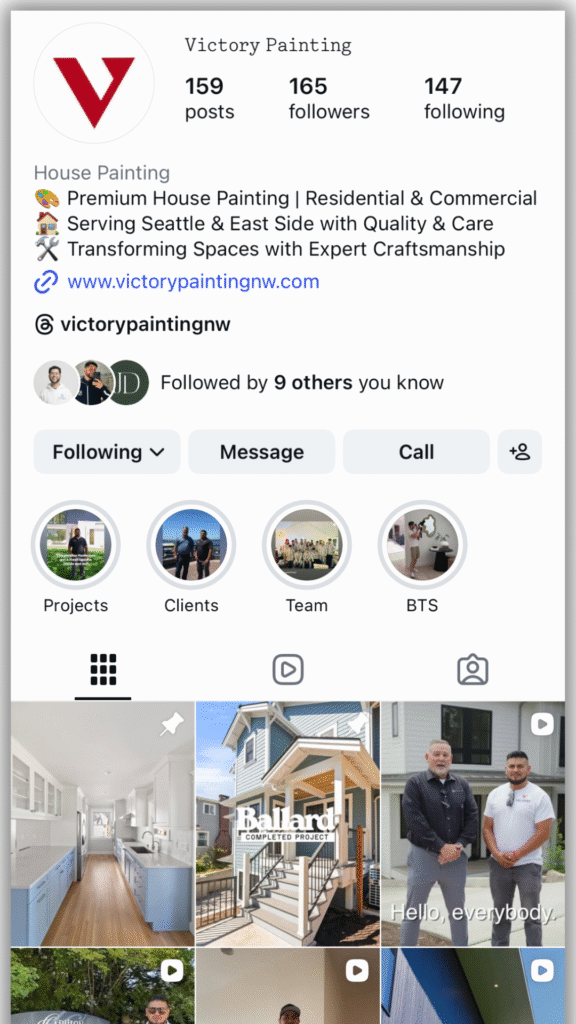This screenshot has width=576, height=1024.
Task: Switch to the posts grid tab
Action: click(103, 669)
